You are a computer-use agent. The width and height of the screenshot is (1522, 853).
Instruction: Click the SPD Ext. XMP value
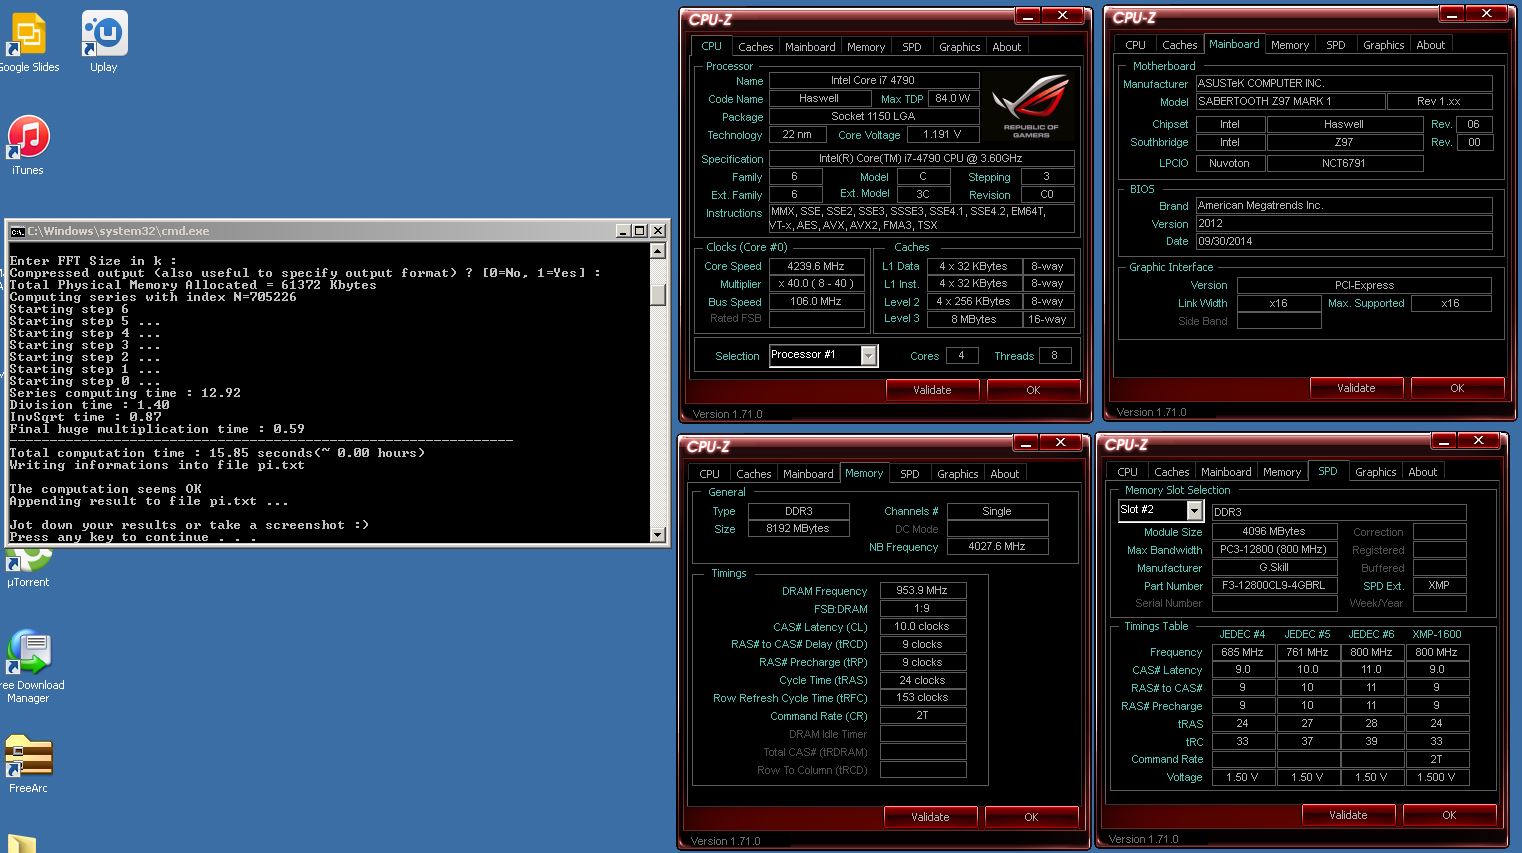click(x=1439, y=585)
